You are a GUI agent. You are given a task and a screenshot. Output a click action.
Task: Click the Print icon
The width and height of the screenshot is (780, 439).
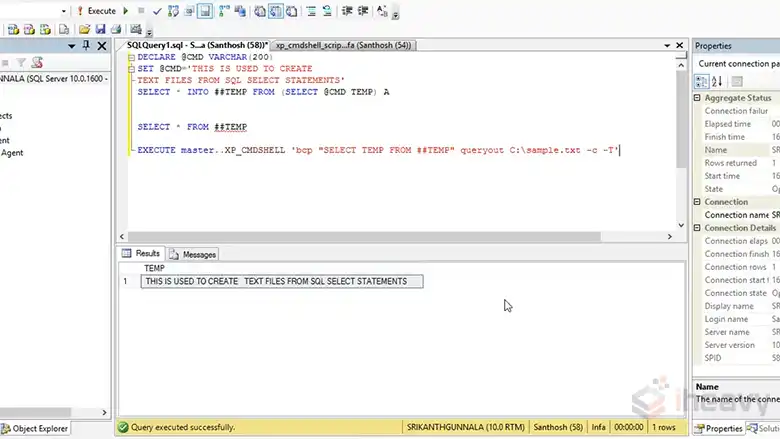point(116,29)
